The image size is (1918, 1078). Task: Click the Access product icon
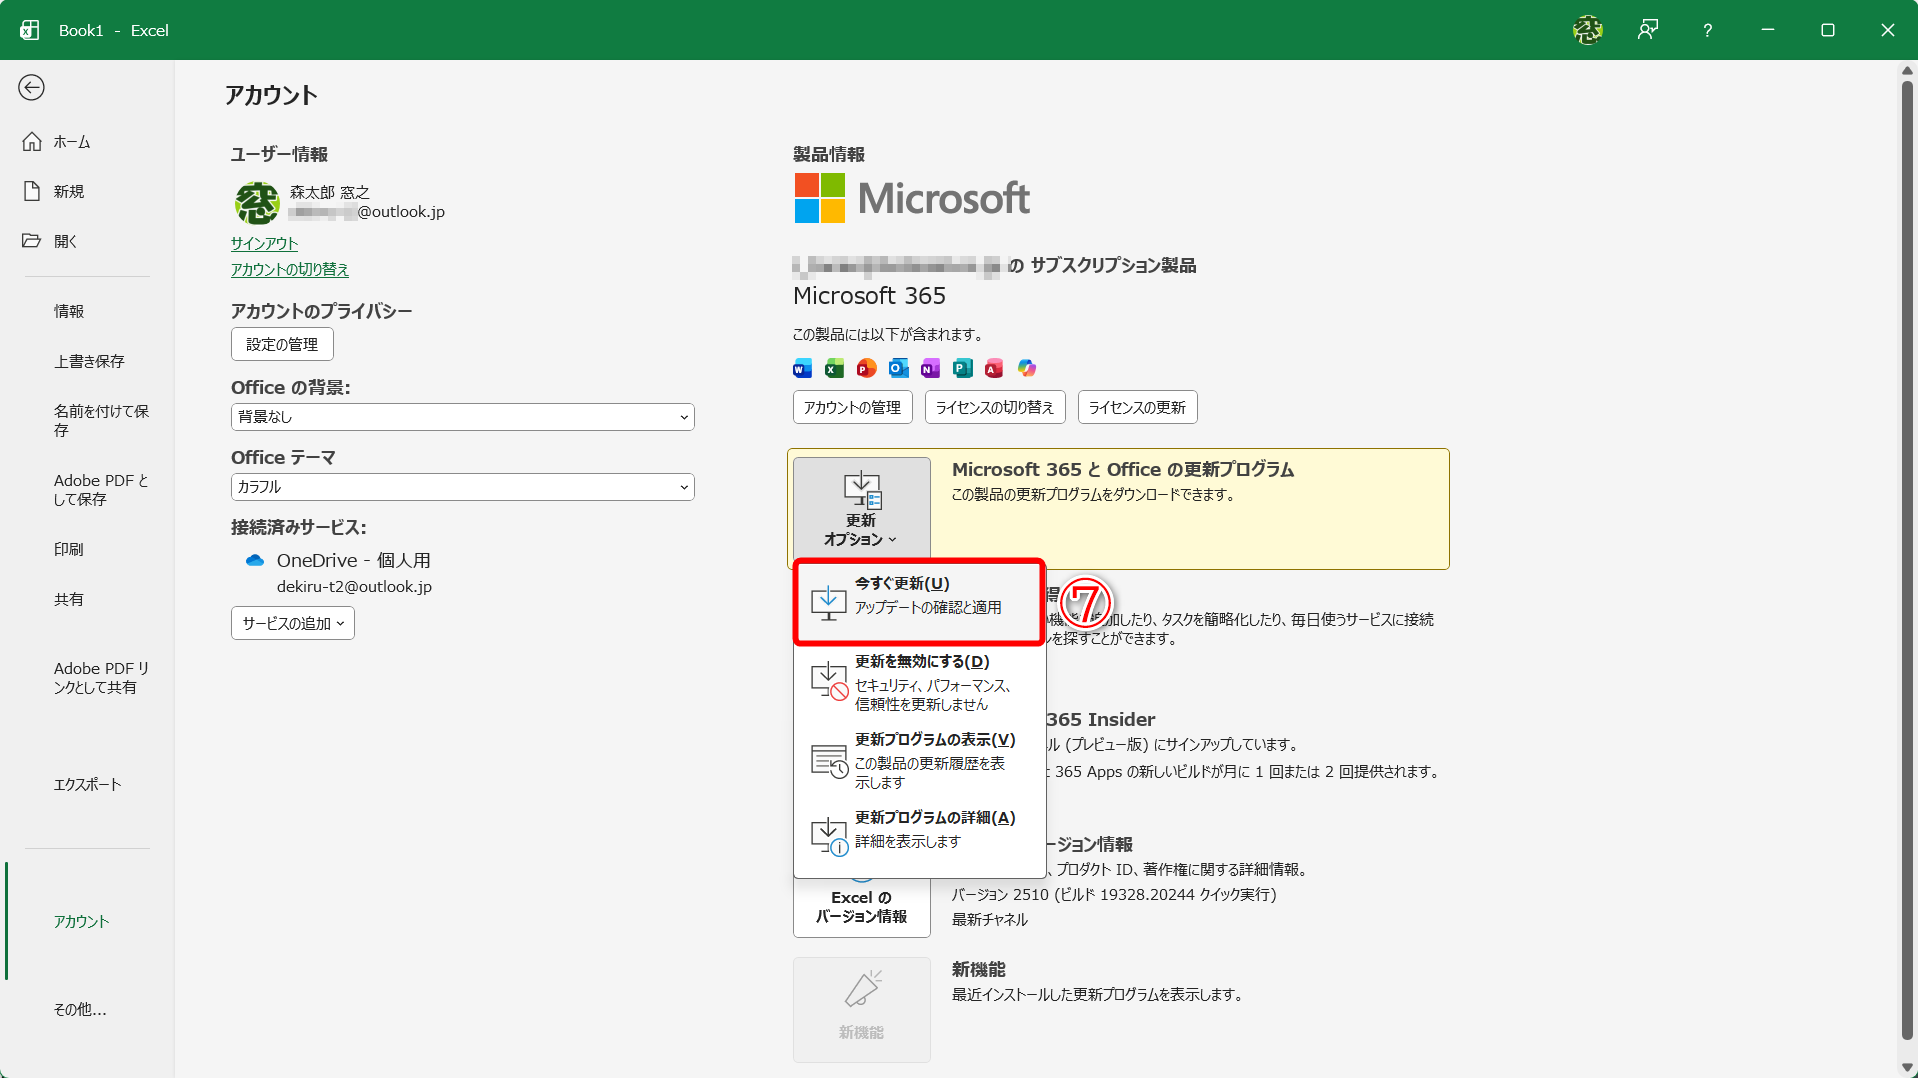994,368
